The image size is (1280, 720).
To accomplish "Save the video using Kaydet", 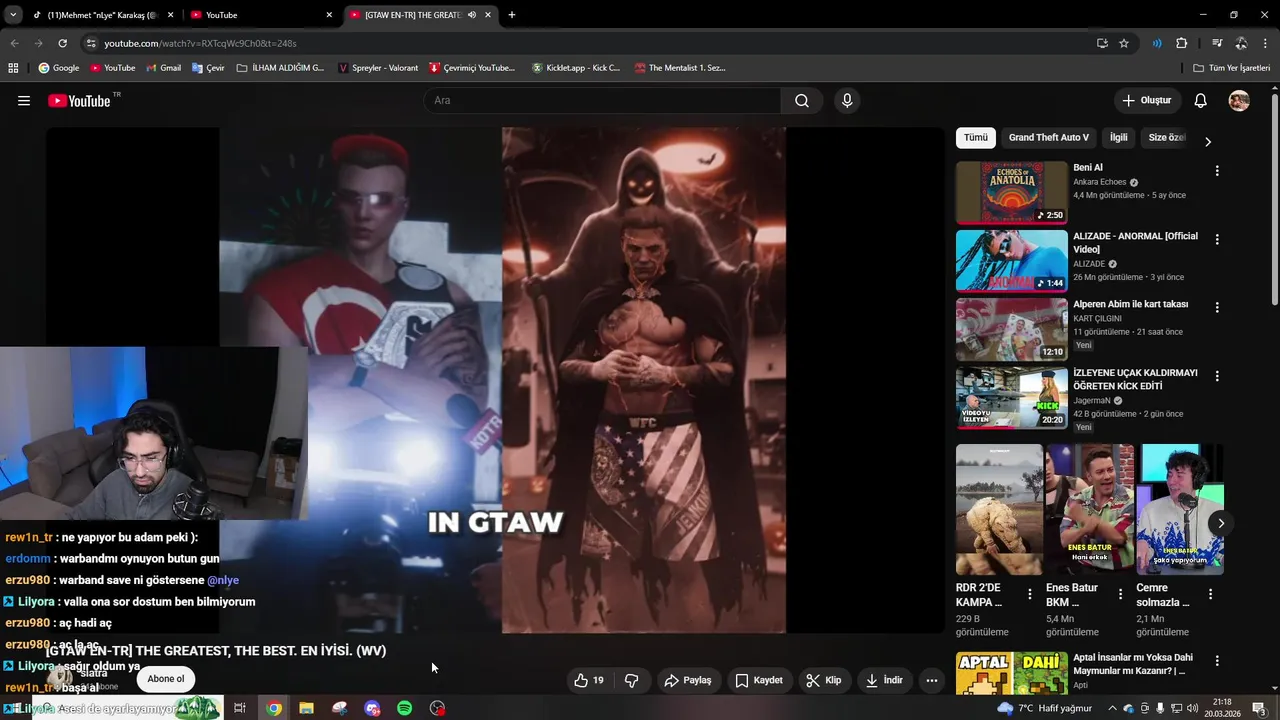I will [759, 680].
